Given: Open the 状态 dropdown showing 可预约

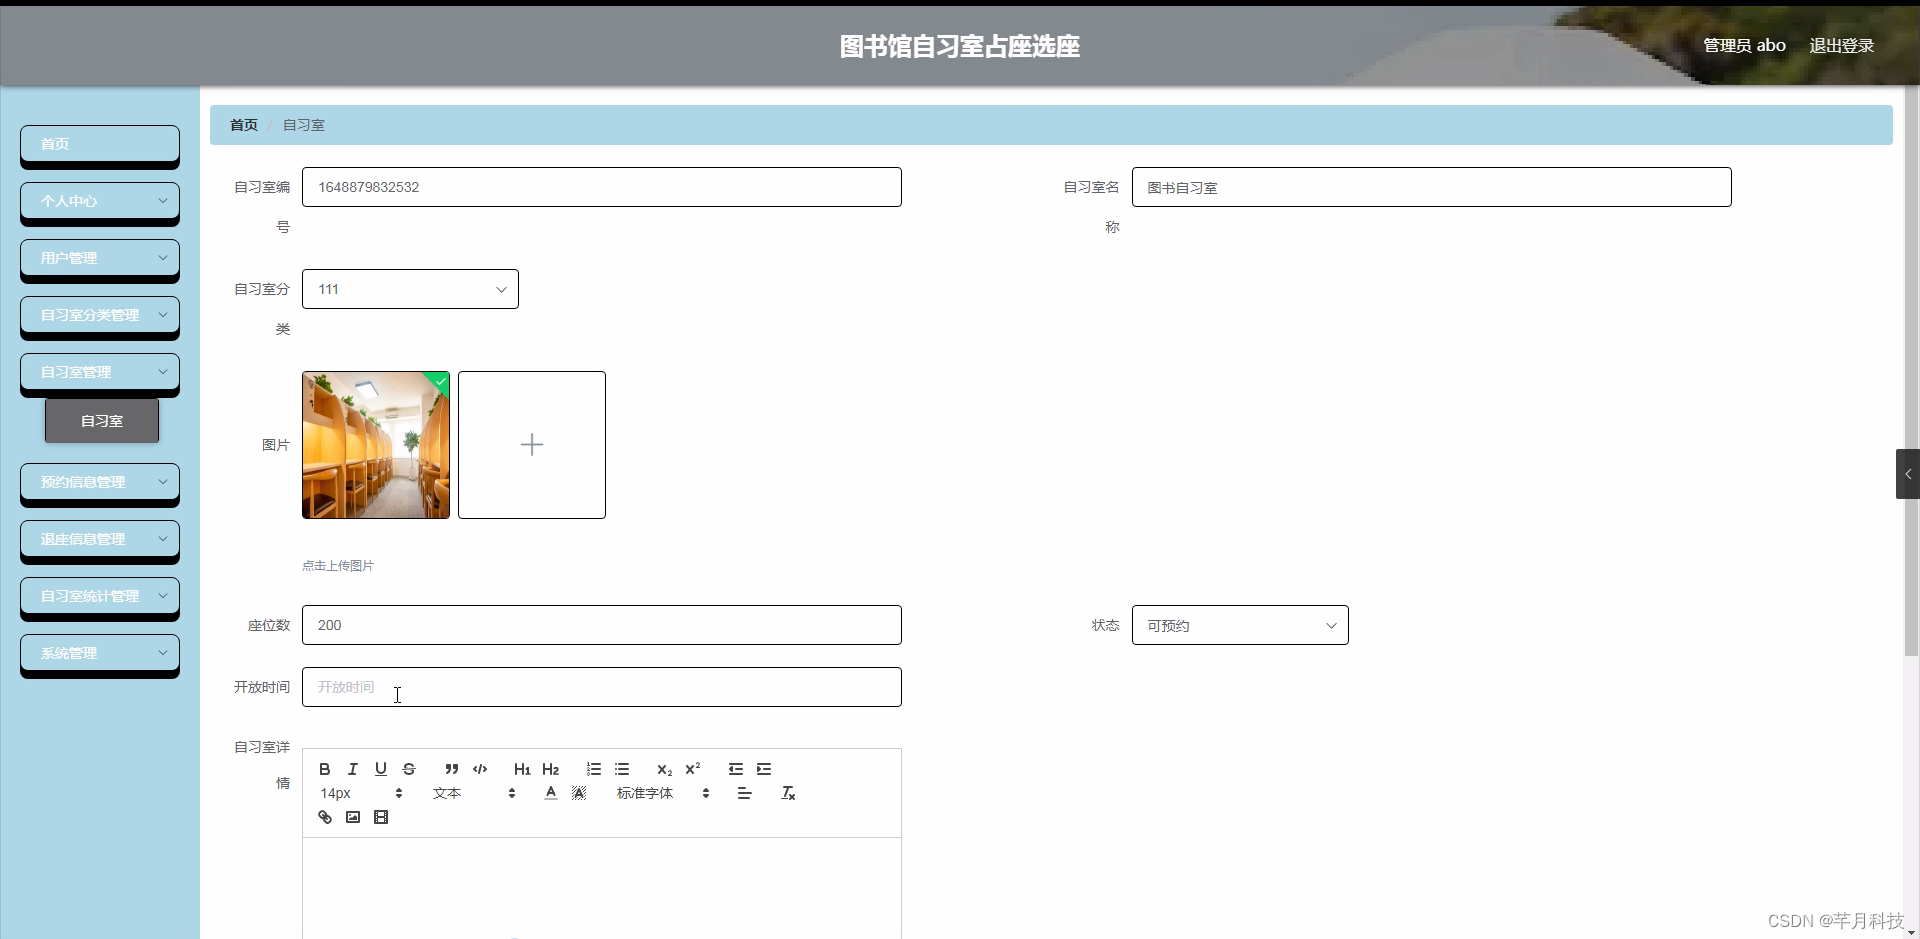Looking at the screenshot, I should pyautogui.click(x=1240, y=625).
